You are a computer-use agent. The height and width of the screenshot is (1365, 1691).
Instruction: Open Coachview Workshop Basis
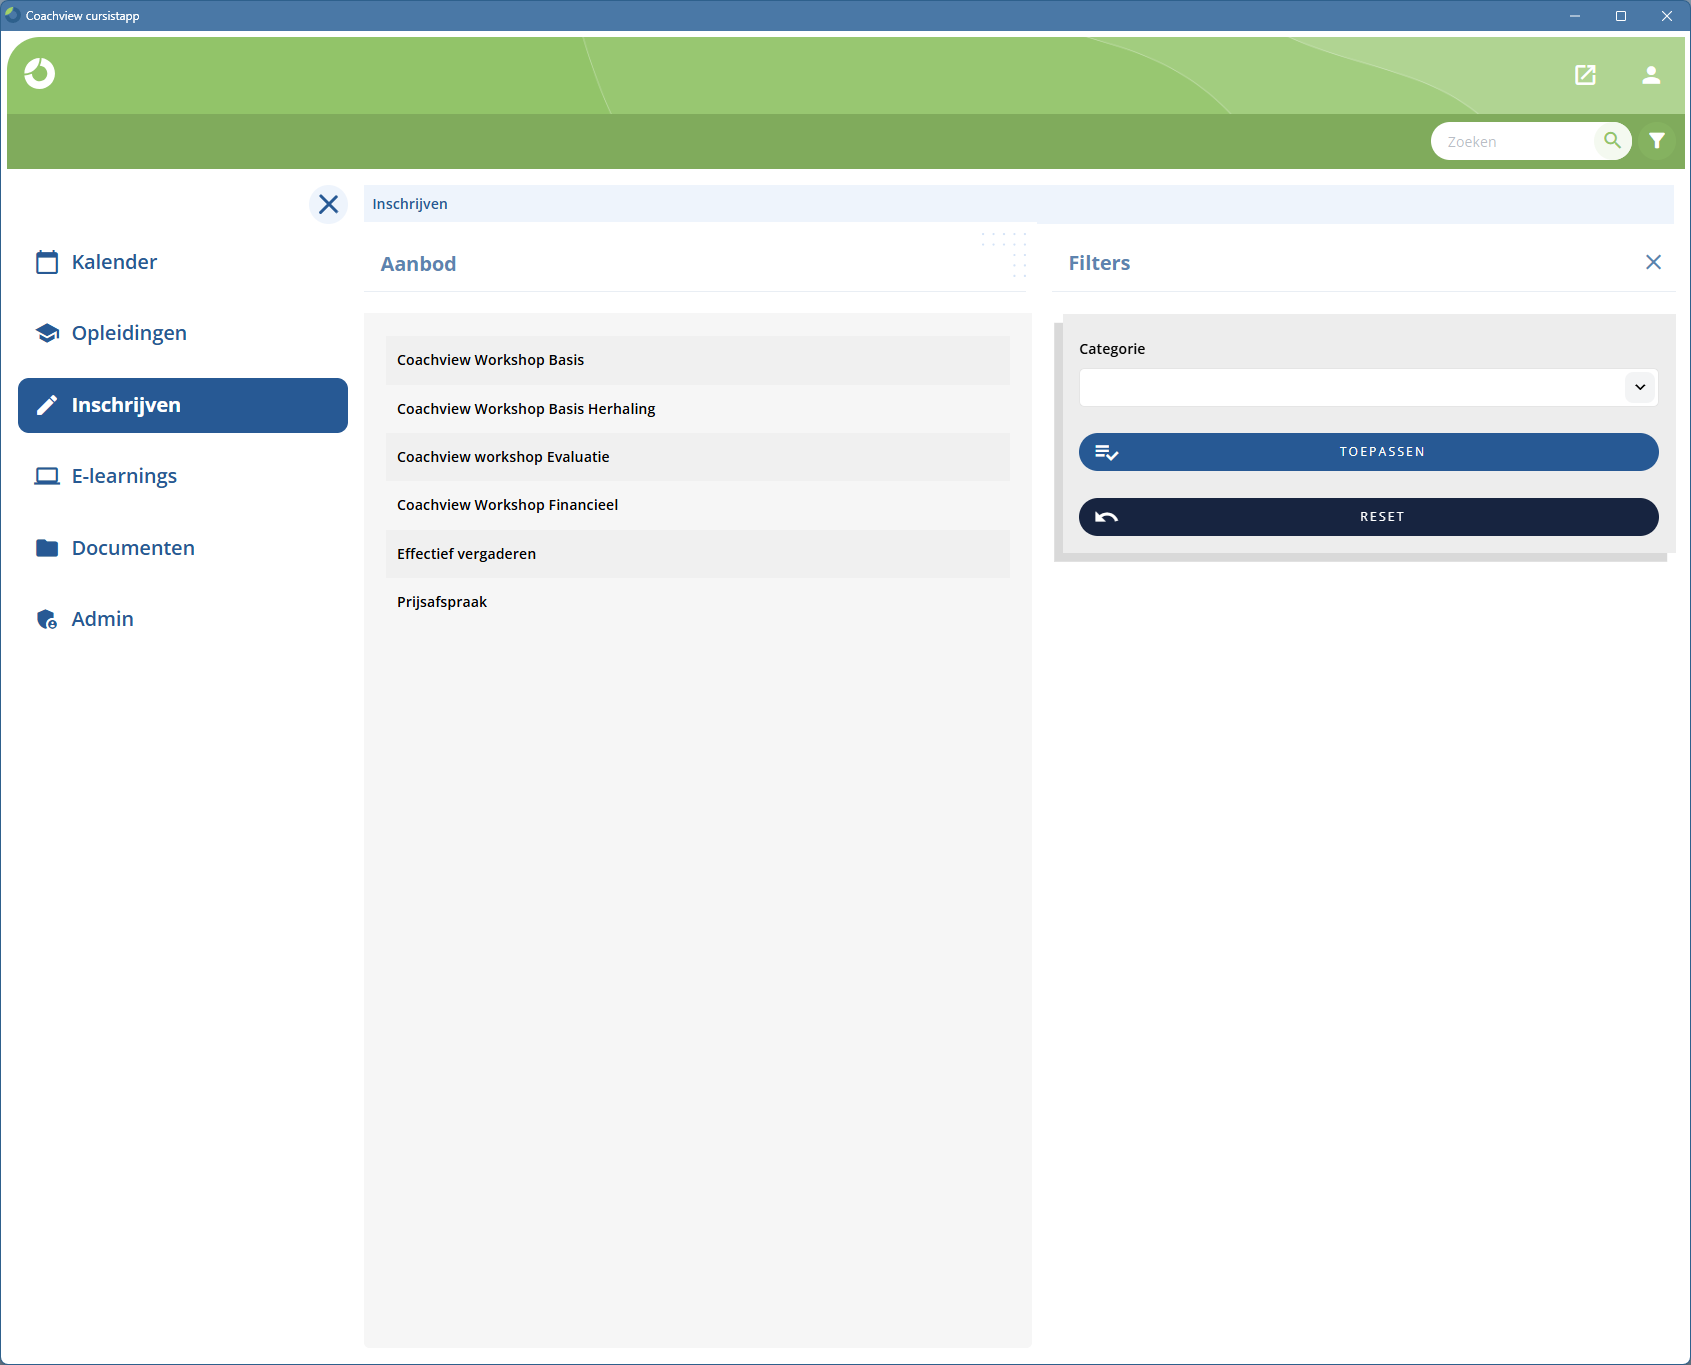coord(698,360)
